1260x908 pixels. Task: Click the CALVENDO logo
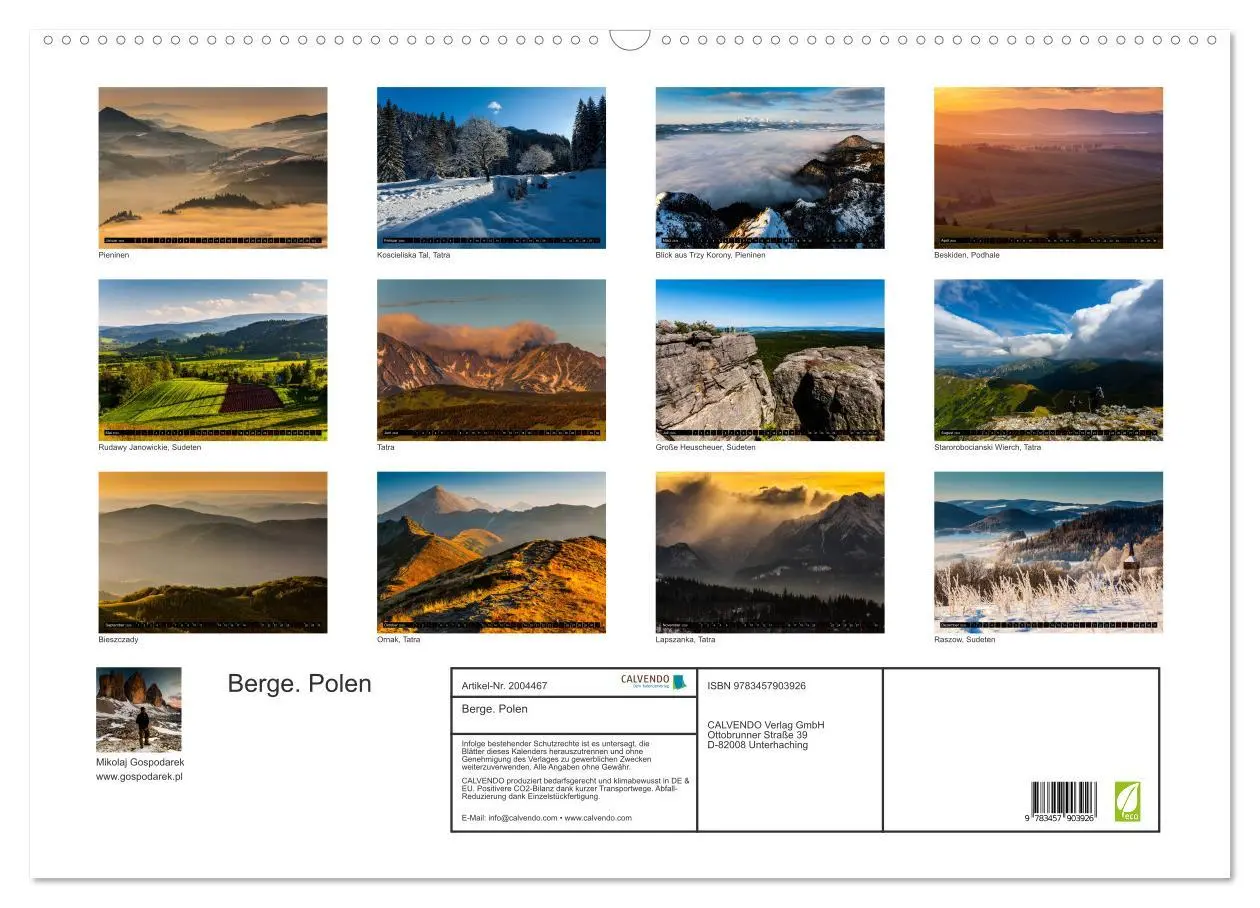[653, 681]
